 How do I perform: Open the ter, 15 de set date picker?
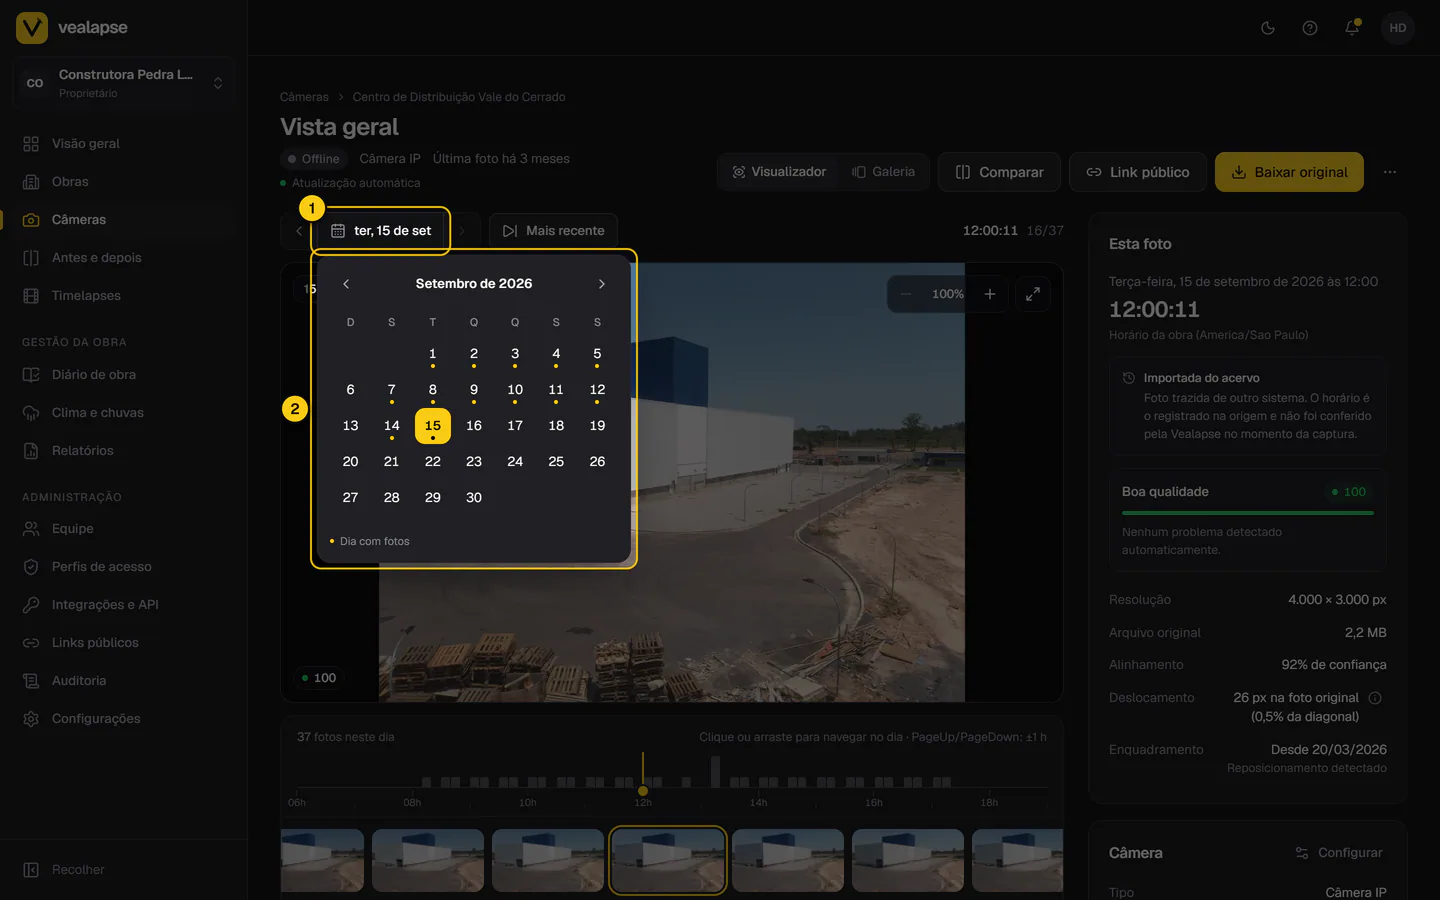(381, 231)
